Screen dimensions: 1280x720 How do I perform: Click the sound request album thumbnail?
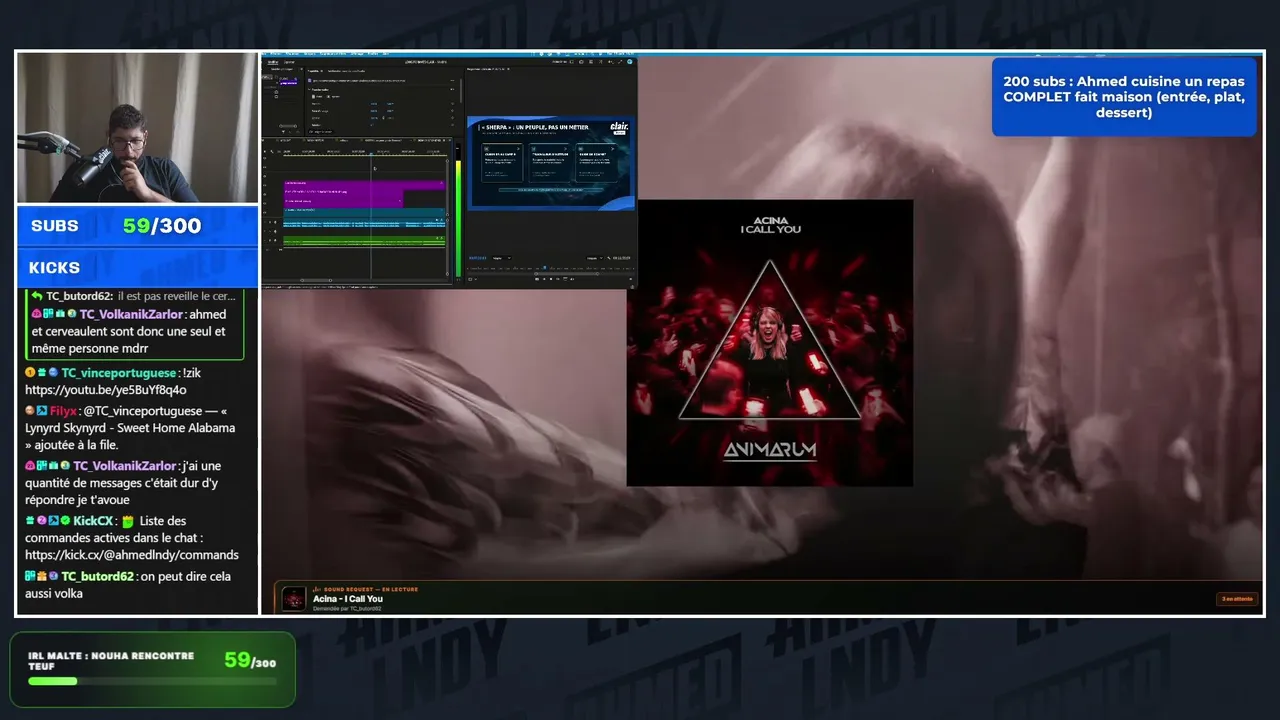294,598
